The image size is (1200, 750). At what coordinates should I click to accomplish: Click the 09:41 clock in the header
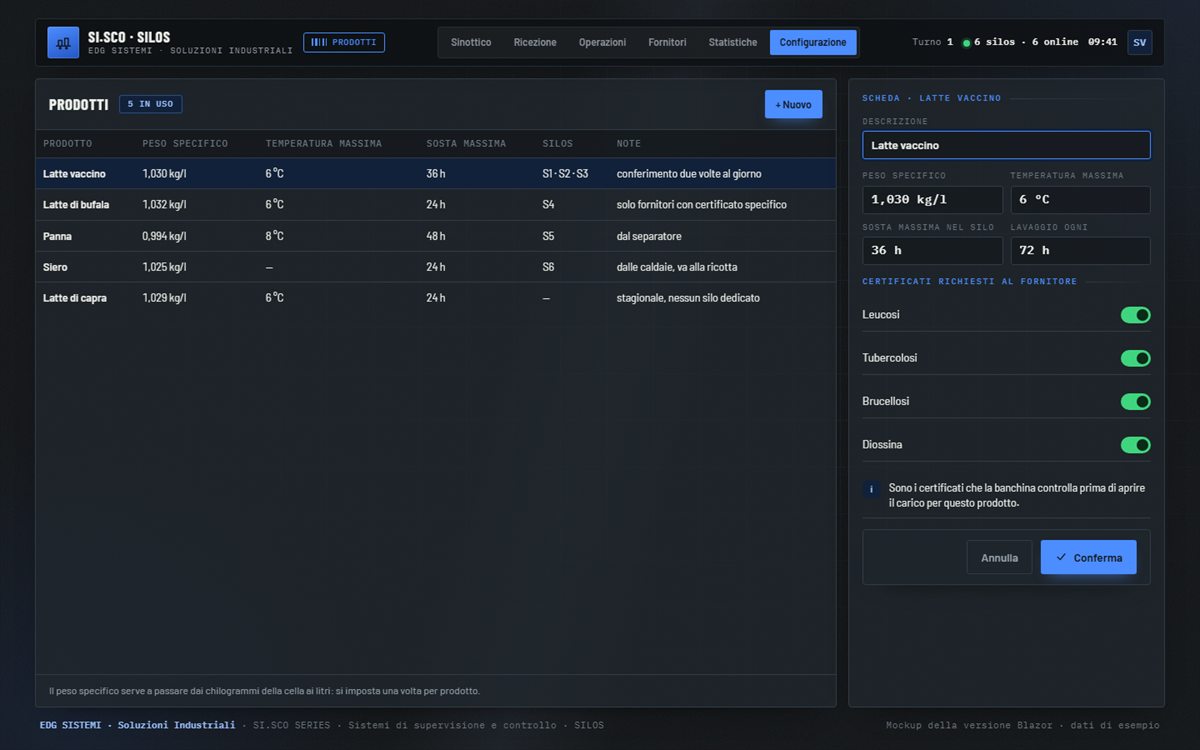click(1103, 42)
